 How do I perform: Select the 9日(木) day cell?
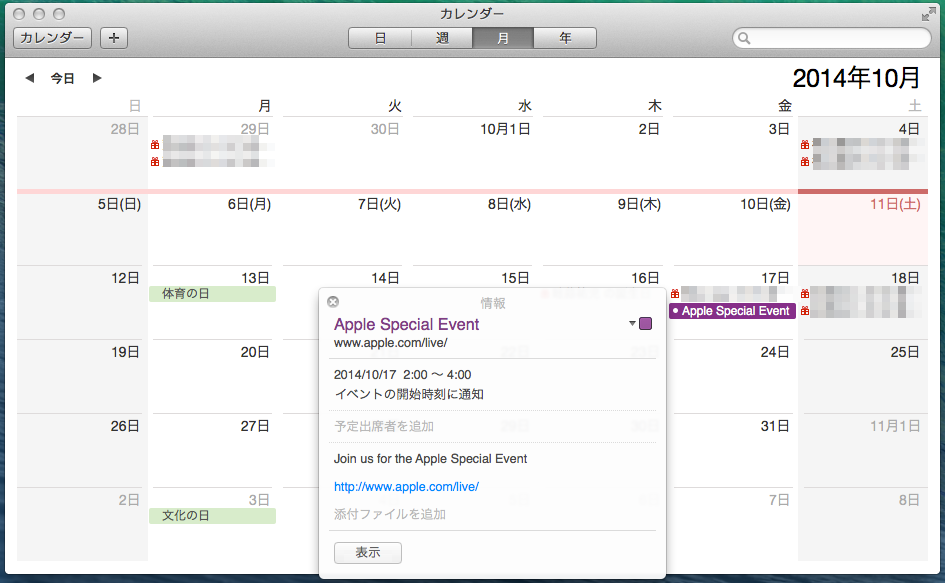[602, 229]
